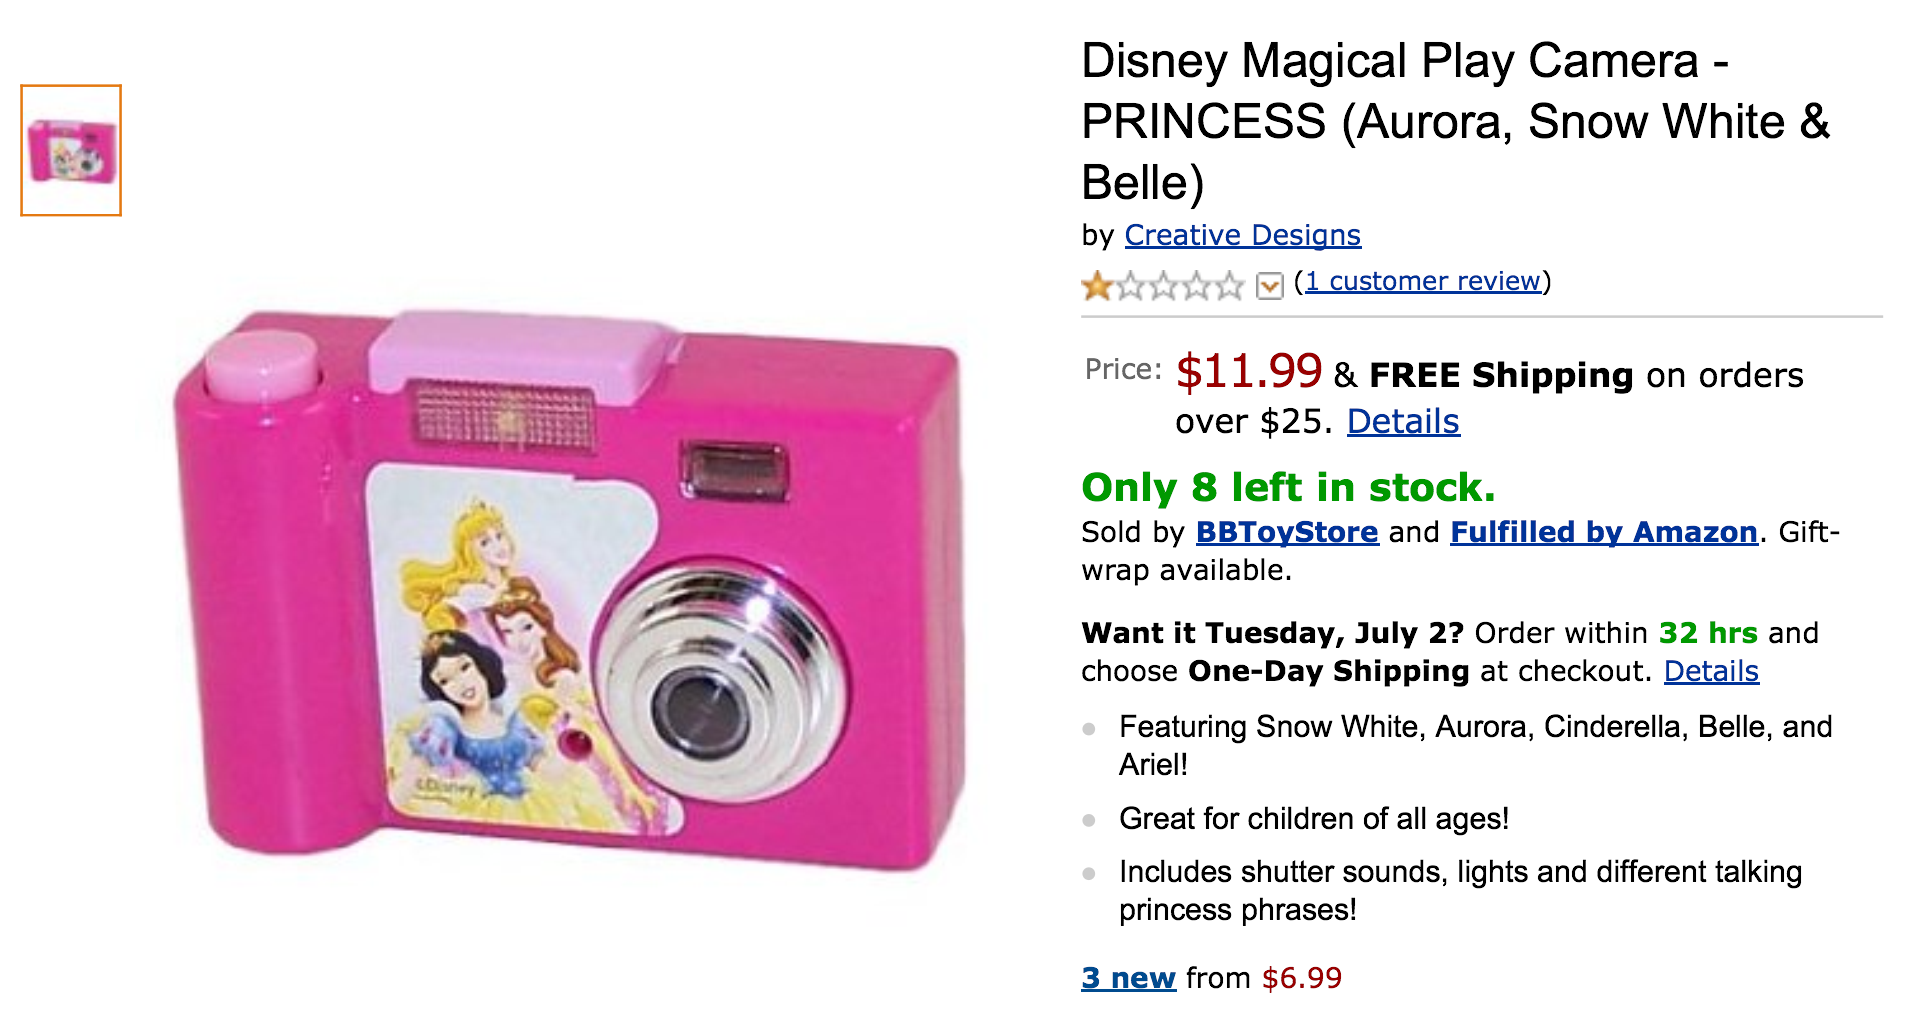Click the Disney Magical Play Camera title
The image size is (1914, 1024).
tap(1455, 121)
